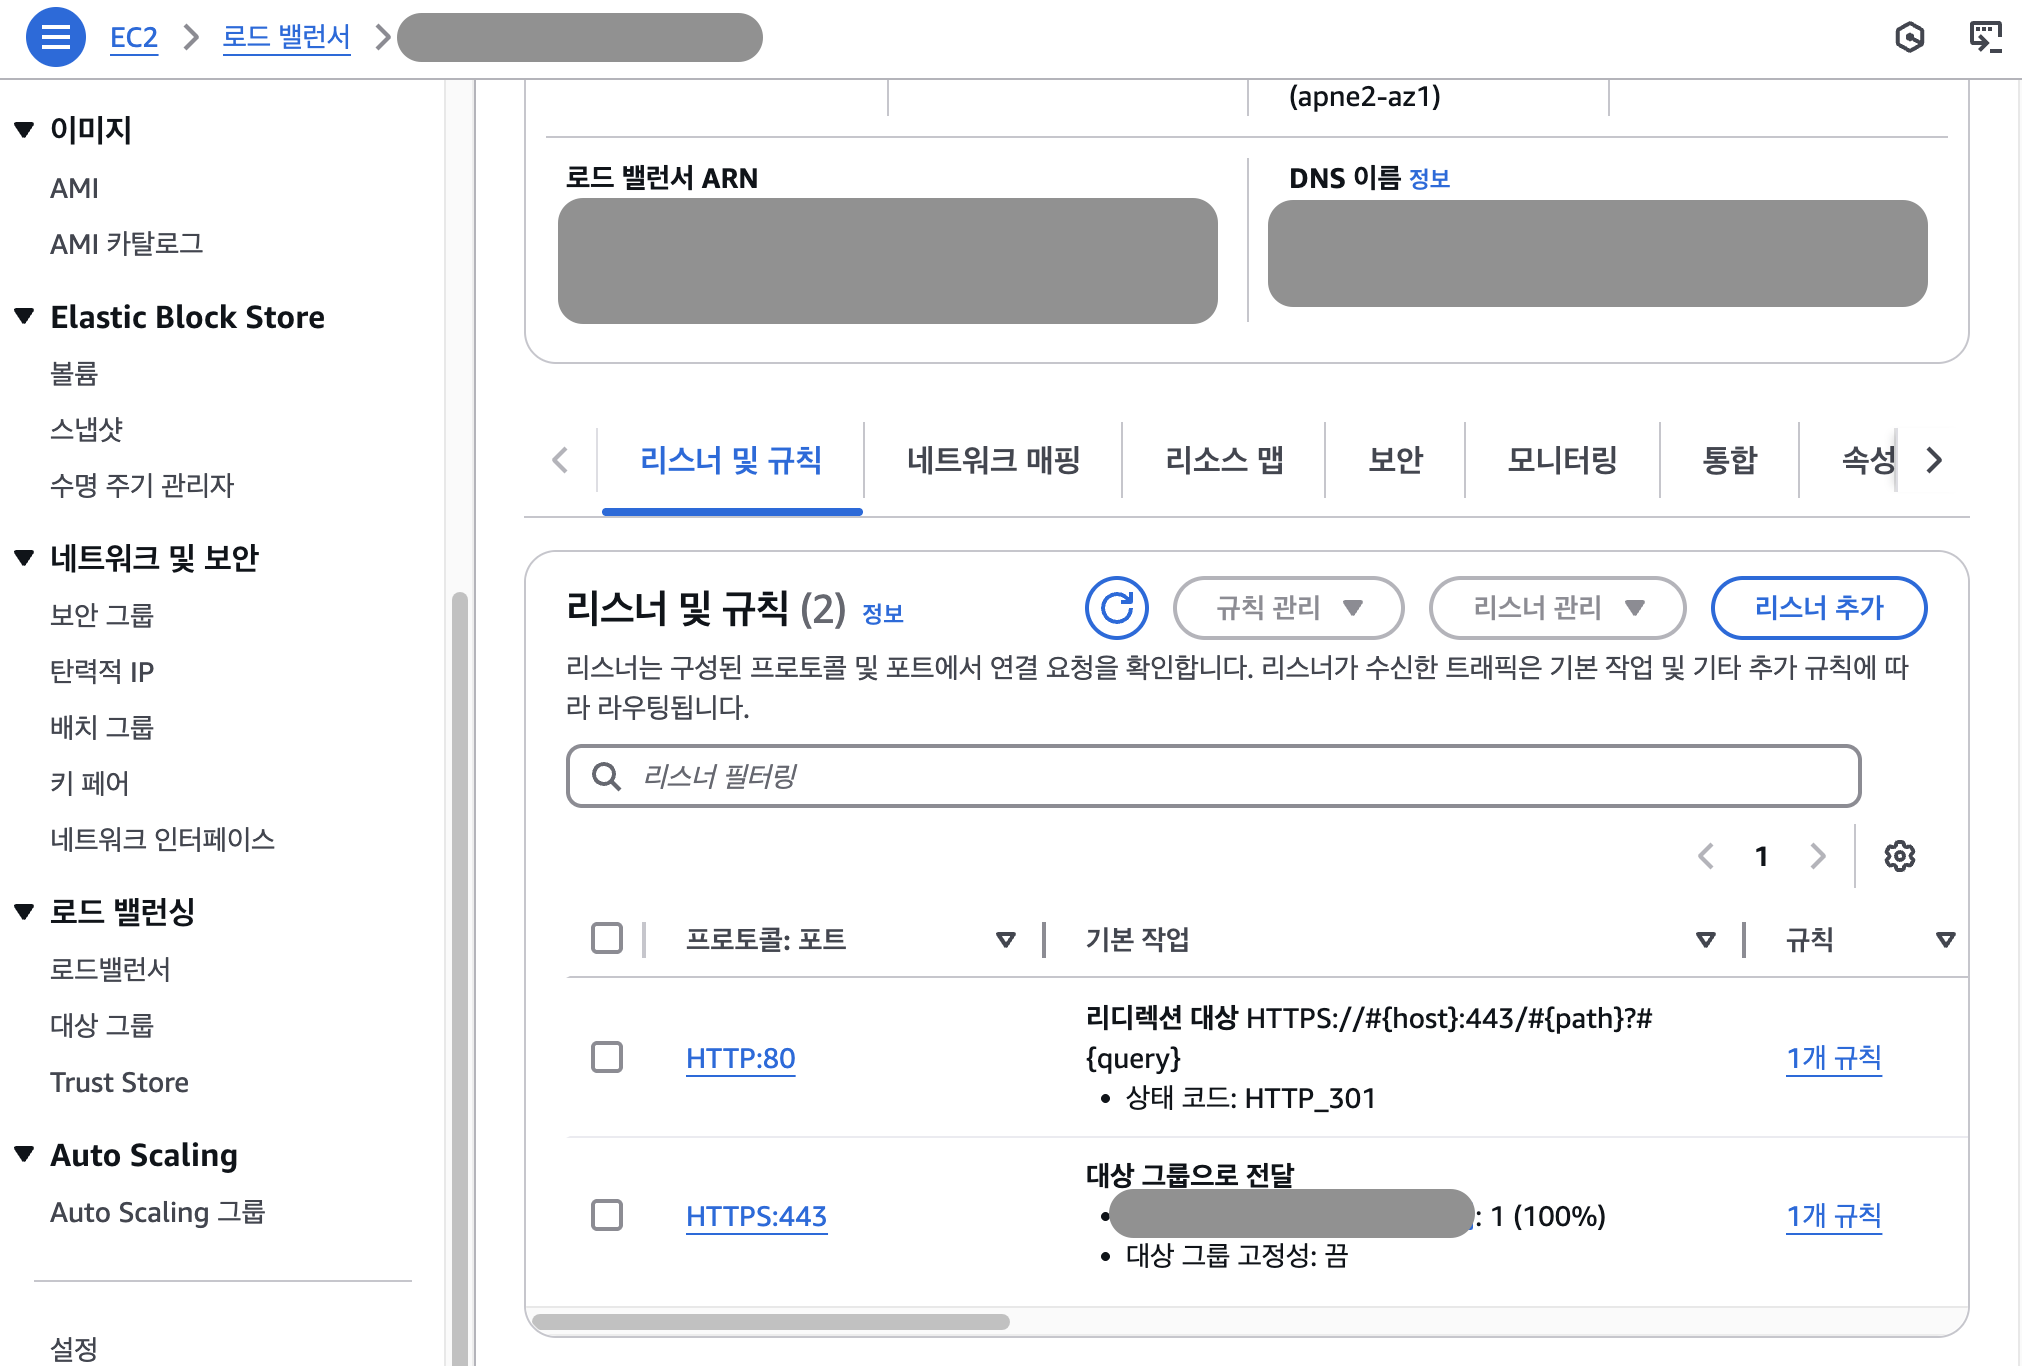This screenshot has height=1366, width=2022.
Task: Click page number 1 in pagination
Action: pyautogui.click(x=1762, y=856)
